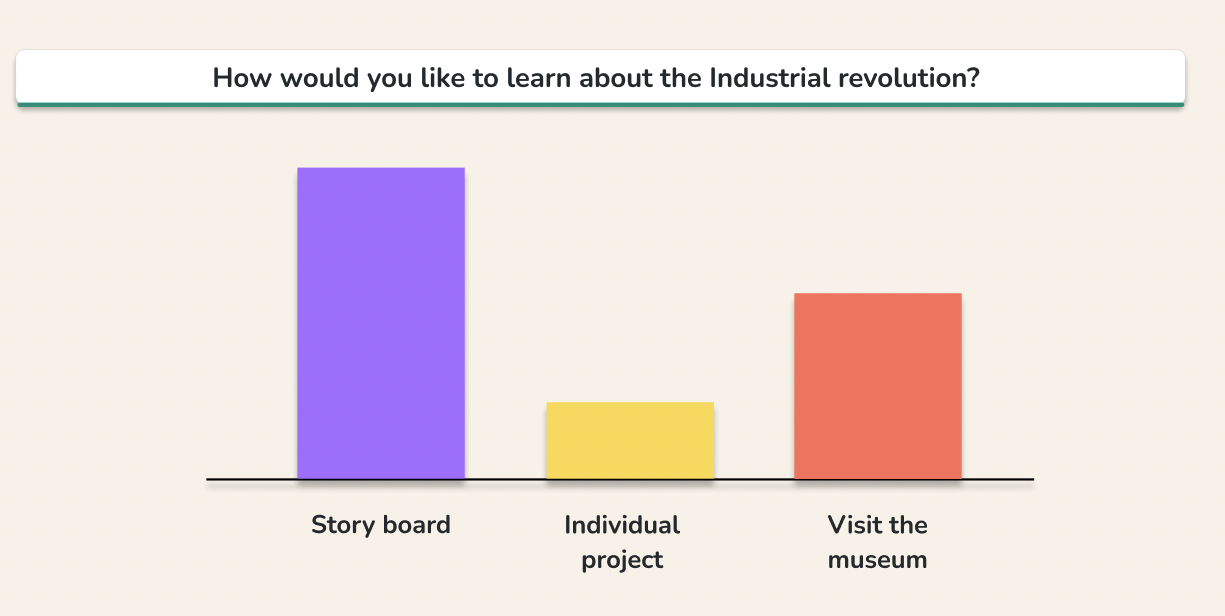Screen dimensions: 1225x616
Task: Click the top edge of yellow bar
Action: click(x=630, y=403)
